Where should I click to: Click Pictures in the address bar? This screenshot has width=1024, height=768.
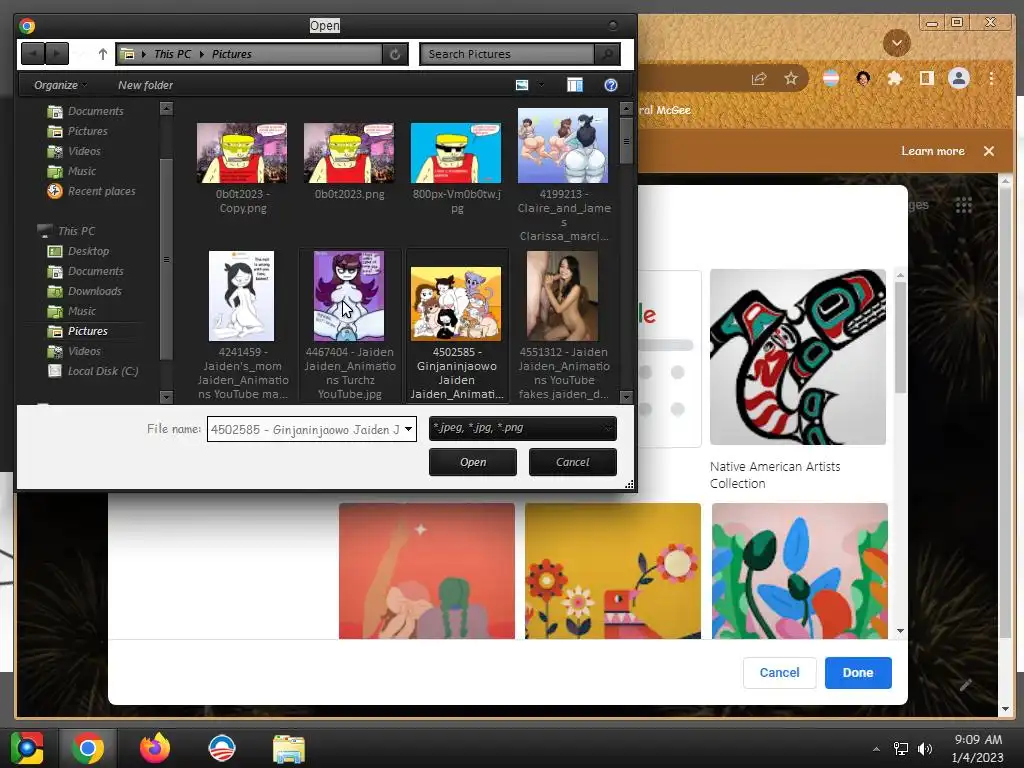pyautogui.click(x=231, y=54)
